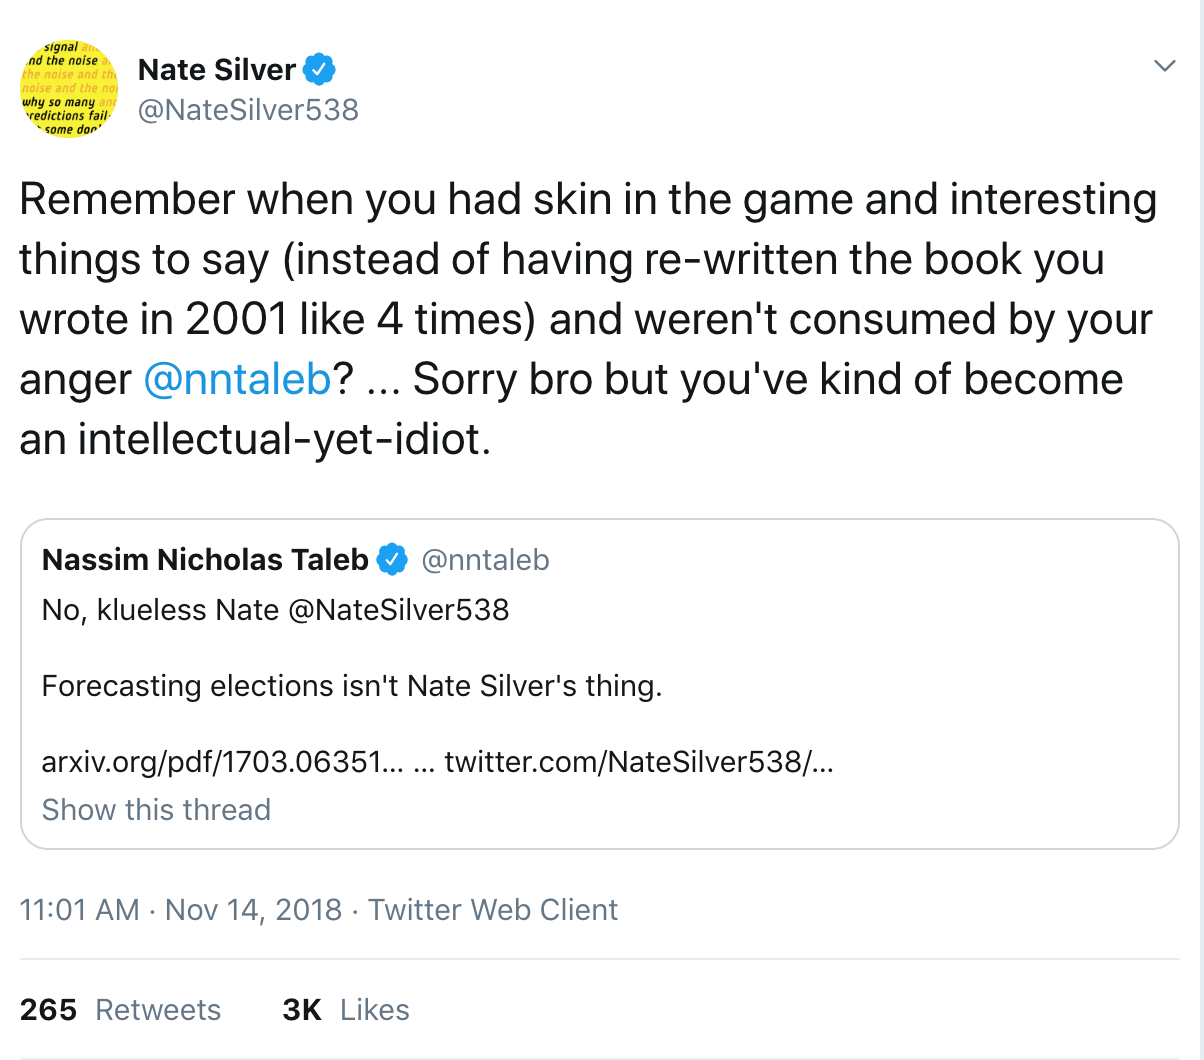Open the Nate Silver display name

click(x=217, y=69)
